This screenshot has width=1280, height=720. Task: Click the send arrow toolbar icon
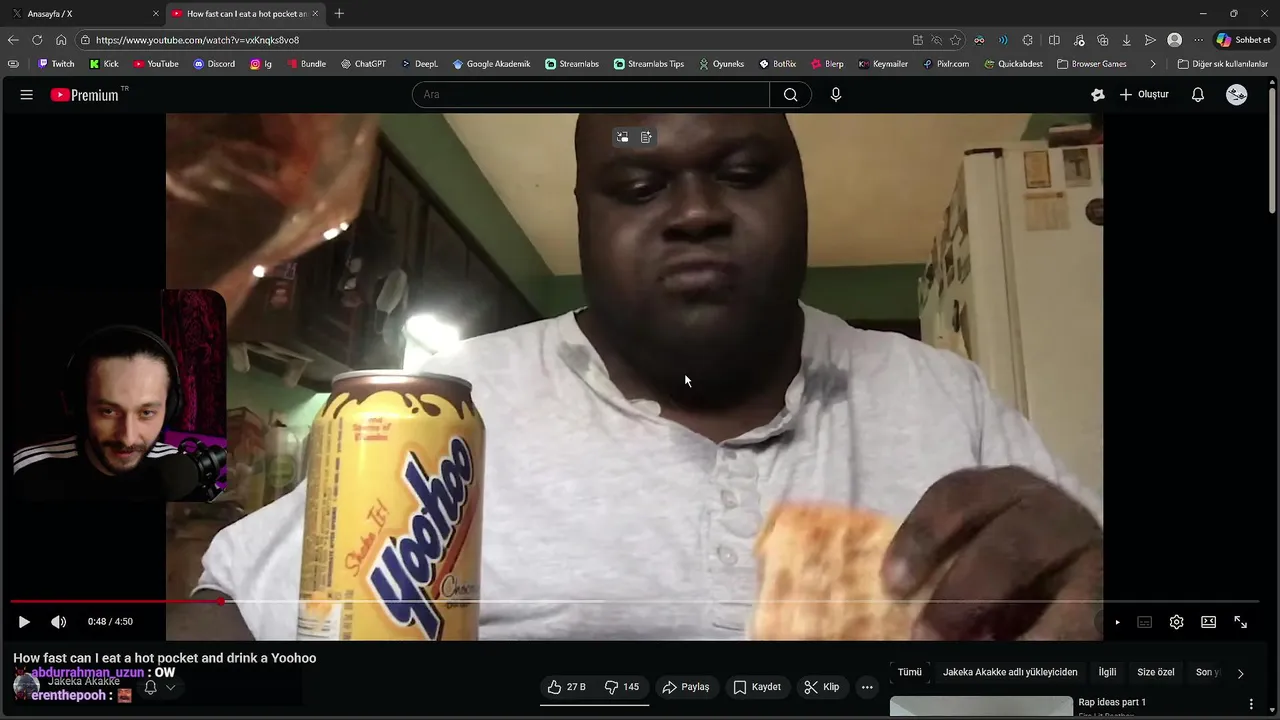tap(1150, 40)
